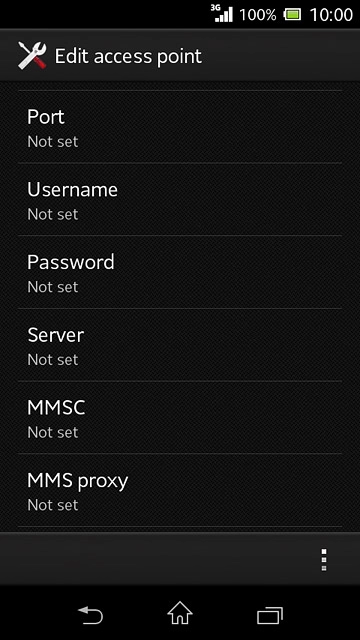Tap the green battery icon
The image size is (360, 640).
[x=292, y=15]
